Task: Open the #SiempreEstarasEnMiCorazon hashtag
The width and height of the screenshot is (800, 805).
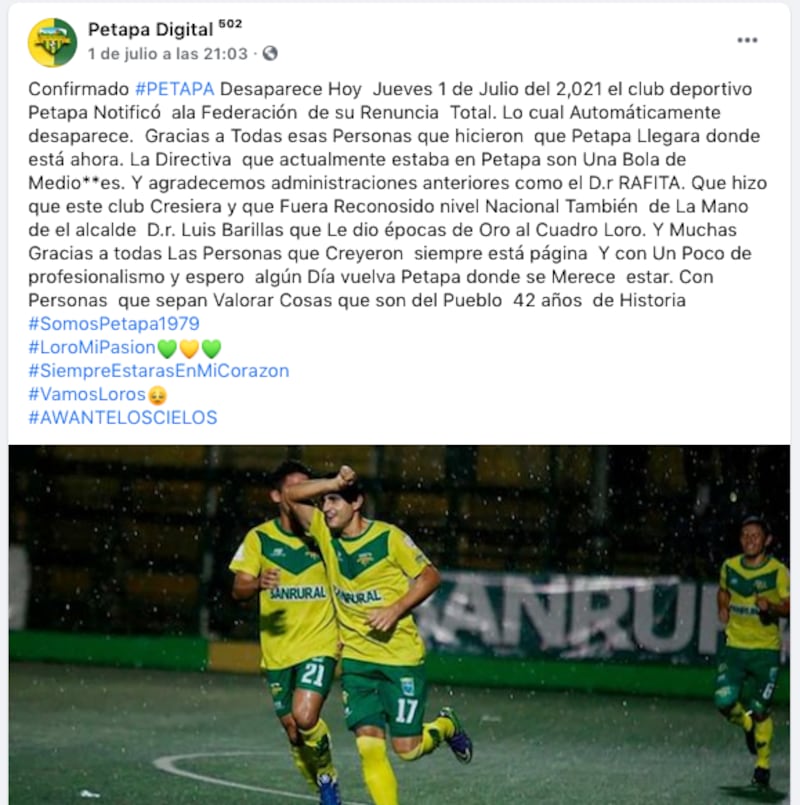Action: [x=159, y=371]
